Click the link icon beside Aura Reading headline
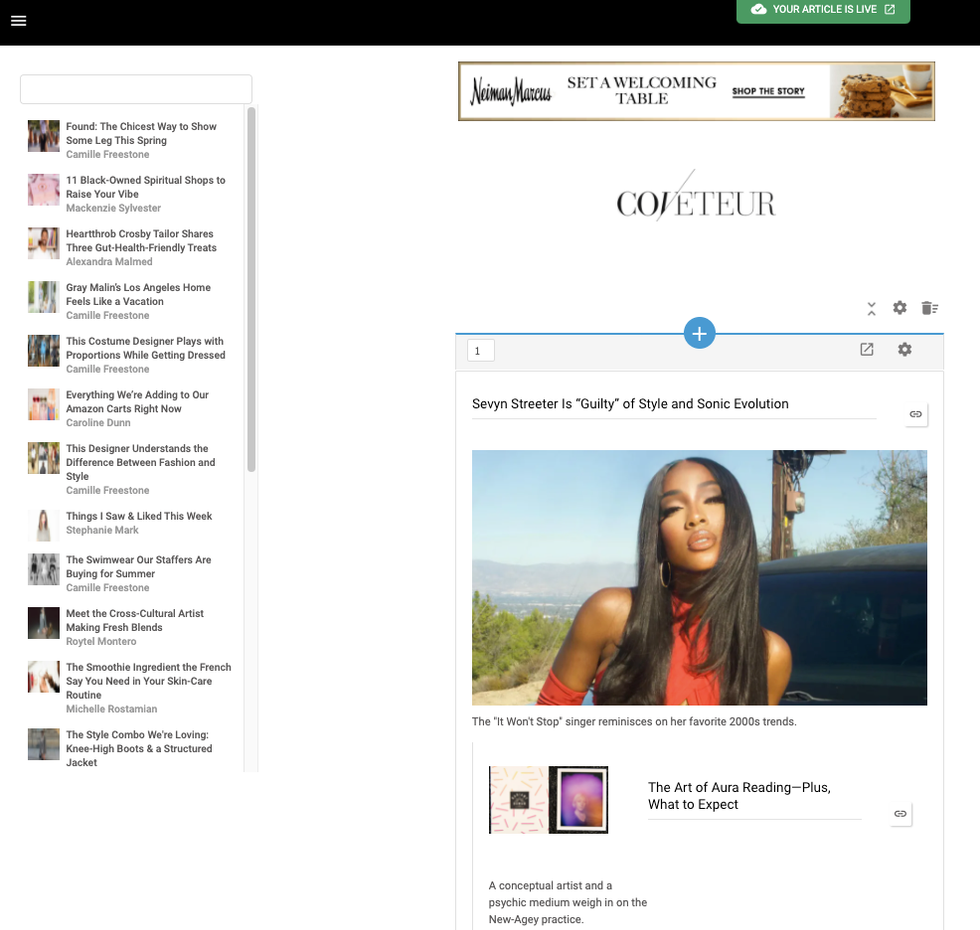Screen dimensions: 980x930 (900, 814)
